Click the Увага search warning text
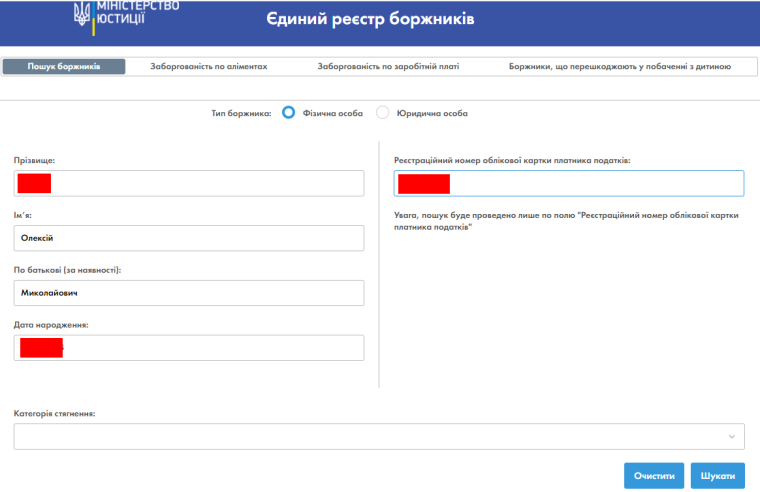This screenshot has height=492, width=760. click(x=566, y=221)
